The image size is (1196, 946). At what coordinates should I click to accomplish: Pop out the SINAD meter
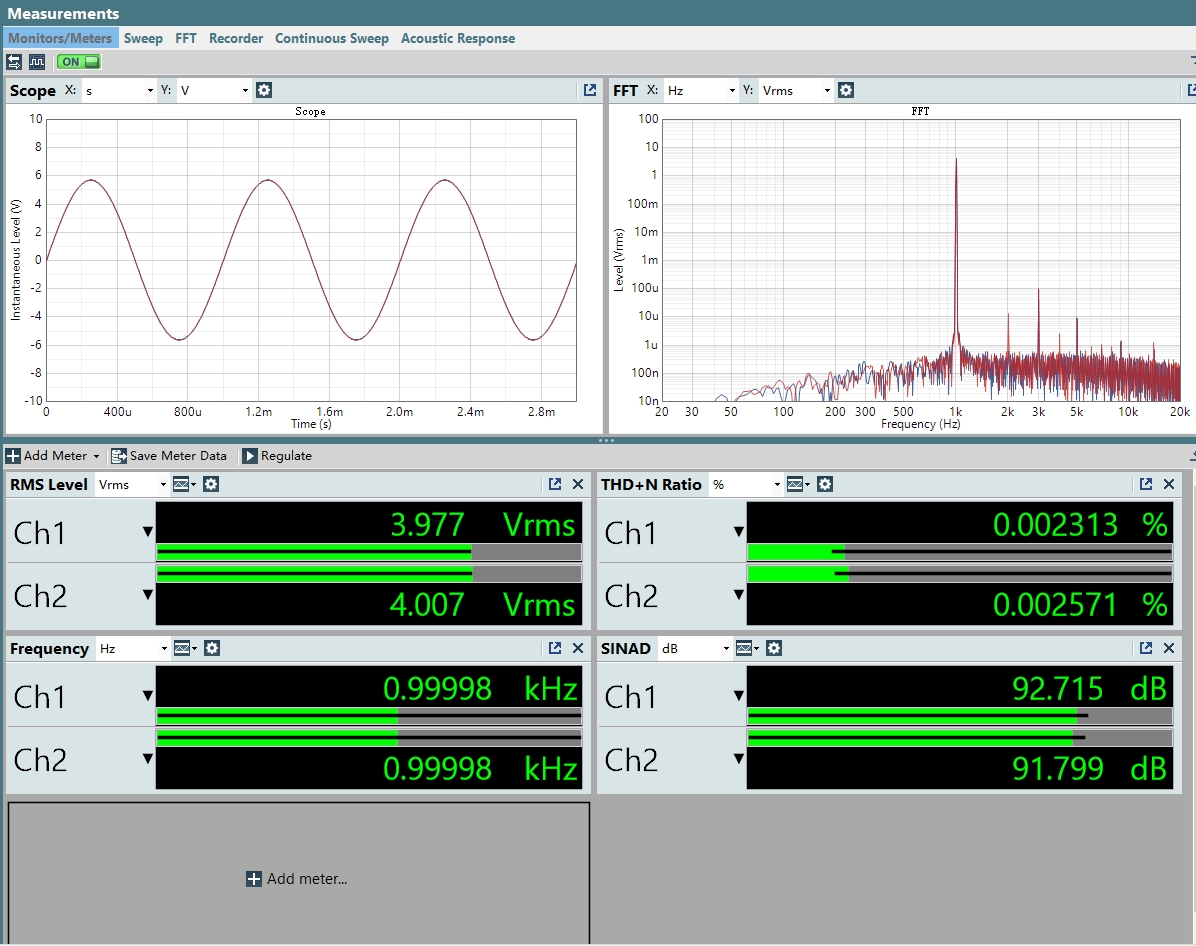pyautogui.click(x=1146, y=648)
